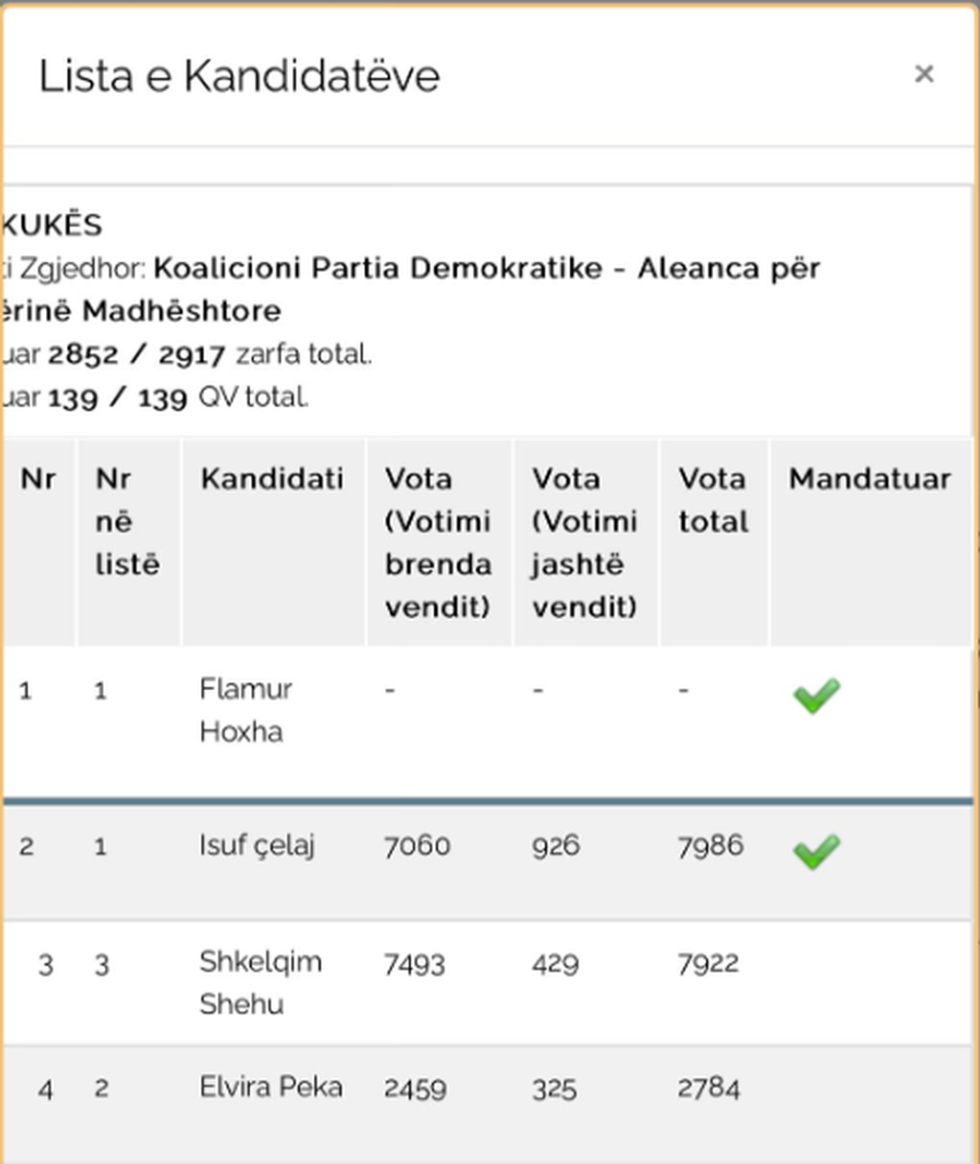The height and width of the screenshot is (1164, 980).
Task: Click Vota (Votimi brenda vendit) header
Action: tap(438, 542)
